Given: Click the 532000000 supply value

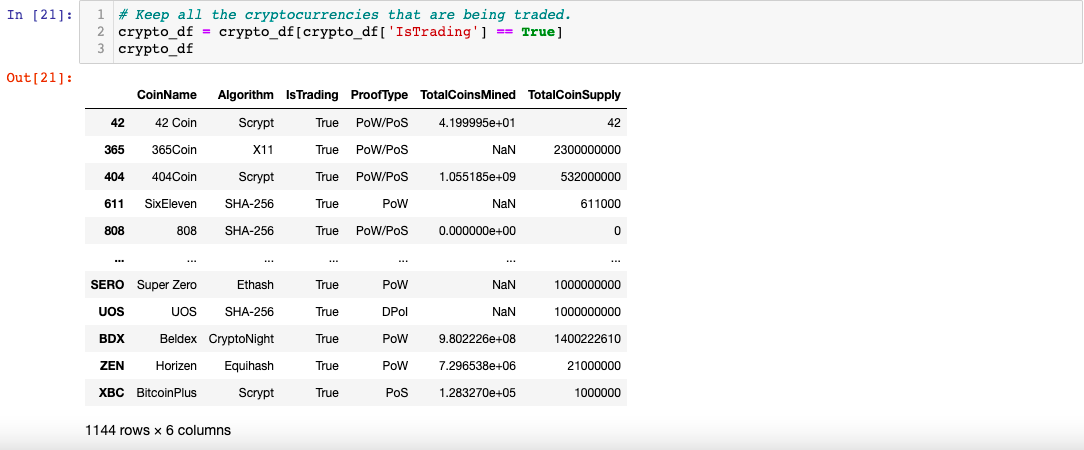Looking at the screenshot, I should [x=590, y=176].
